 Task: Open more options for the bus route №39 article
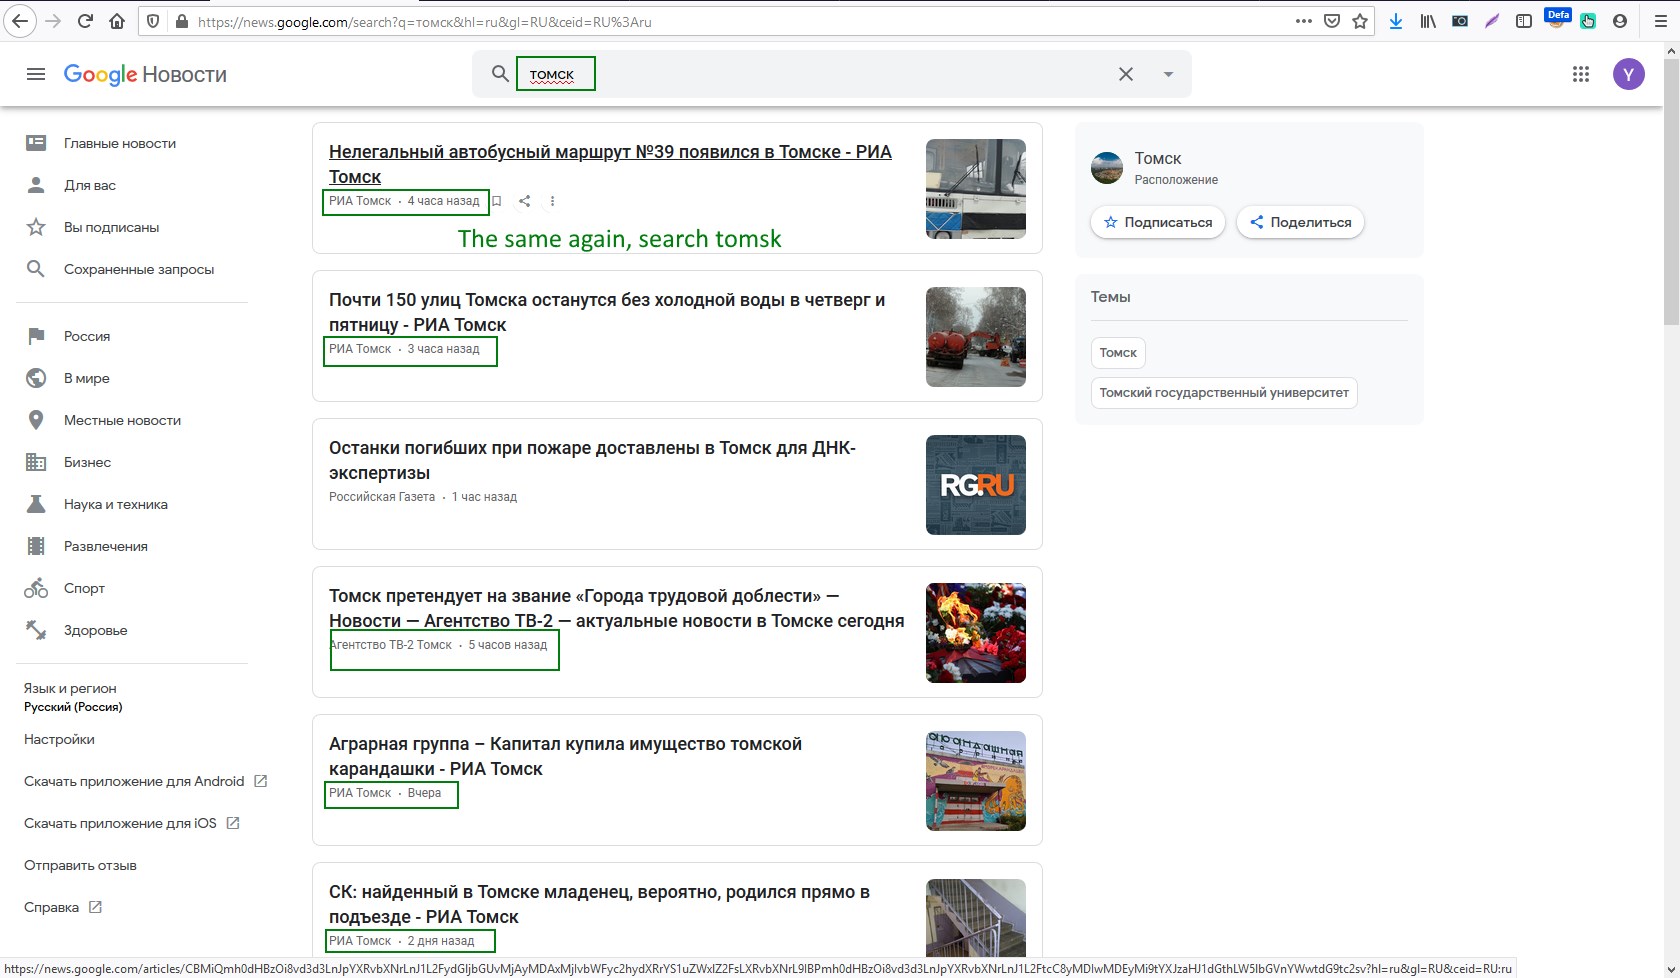(x=552, y=201)
